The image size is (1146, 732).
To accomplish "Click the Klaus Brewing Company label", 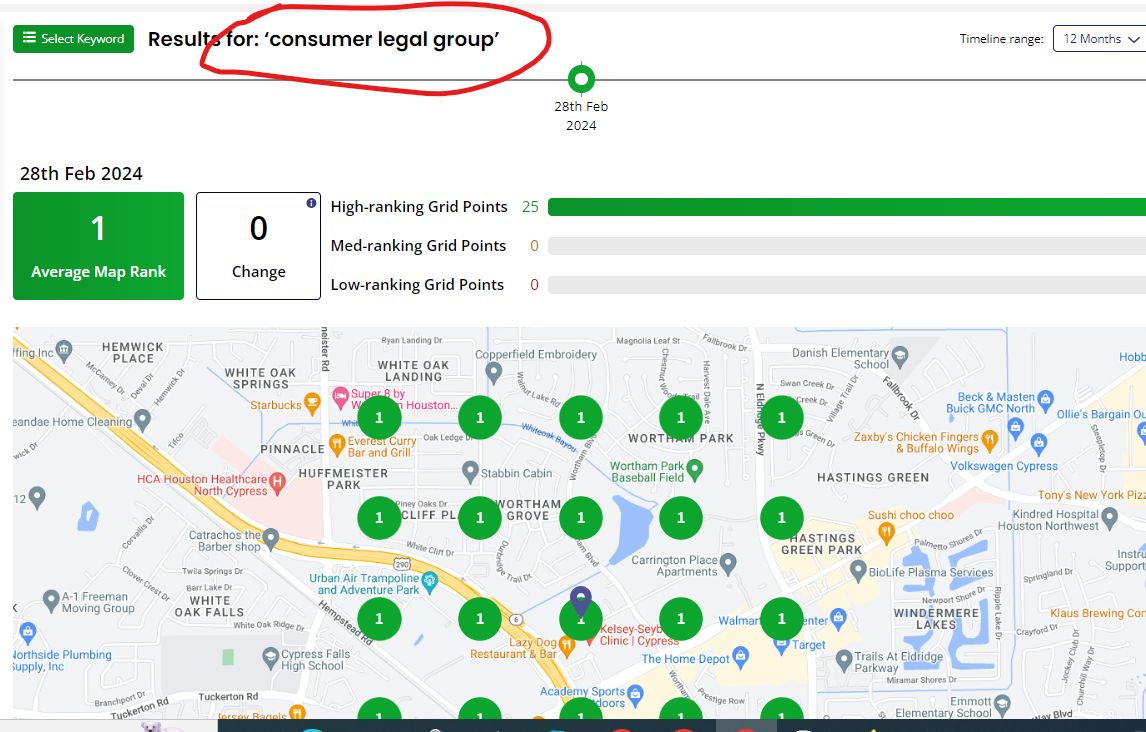I will click(x=1098, y=614).
